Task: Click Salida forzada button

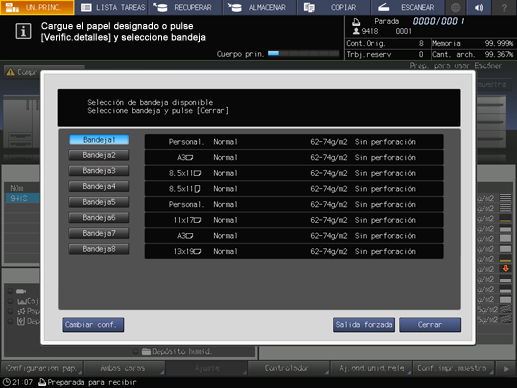Action: point(364,325)
